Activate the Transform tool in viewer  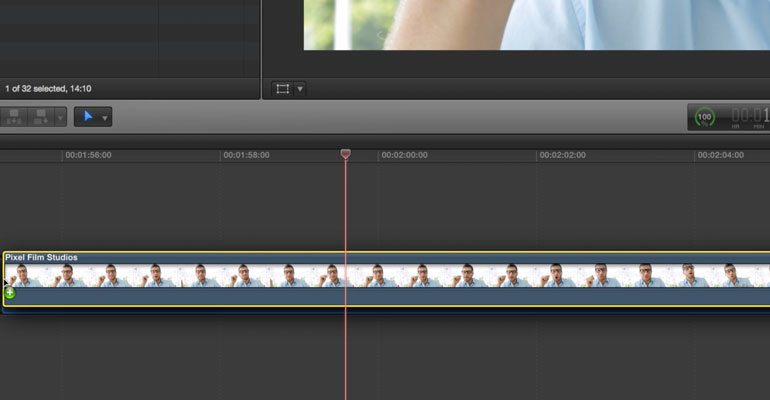282,89
